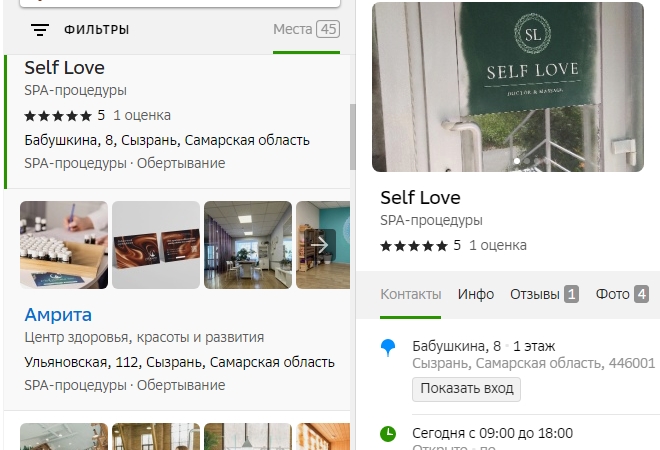Select the Места tab
This screenshot has height=450, width=660.
[306, 29]
